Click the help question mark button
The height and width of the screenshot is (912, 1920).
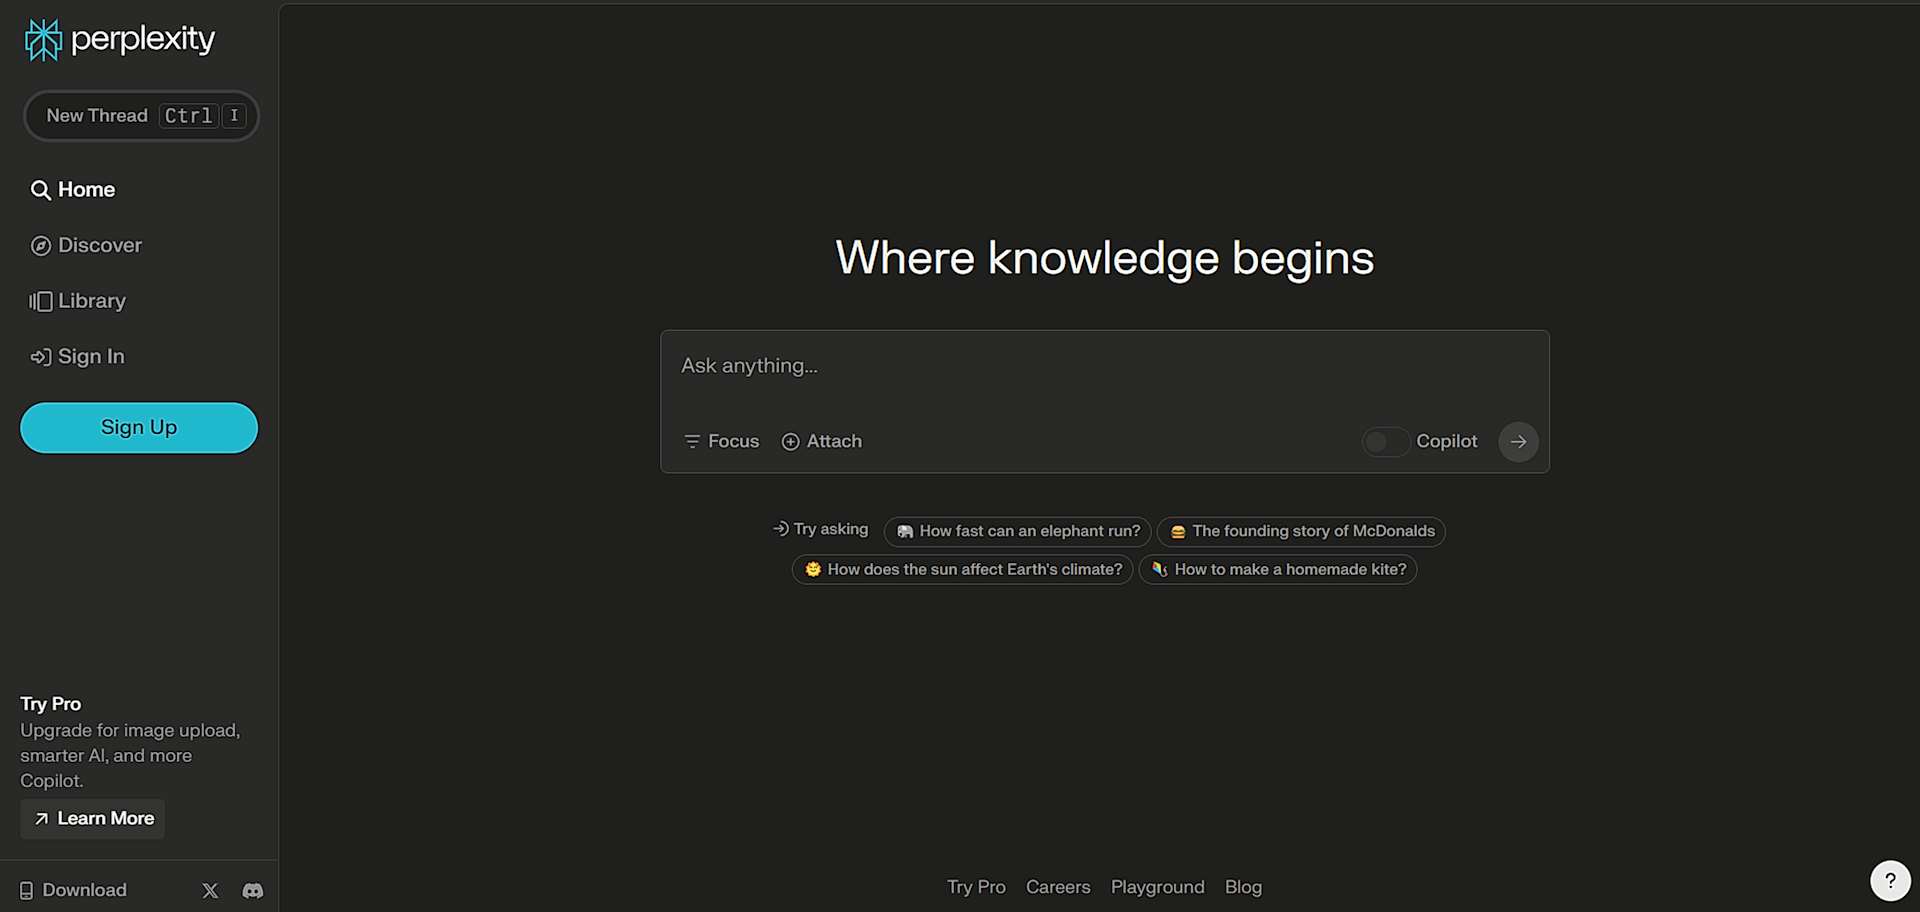[1889, 880]
